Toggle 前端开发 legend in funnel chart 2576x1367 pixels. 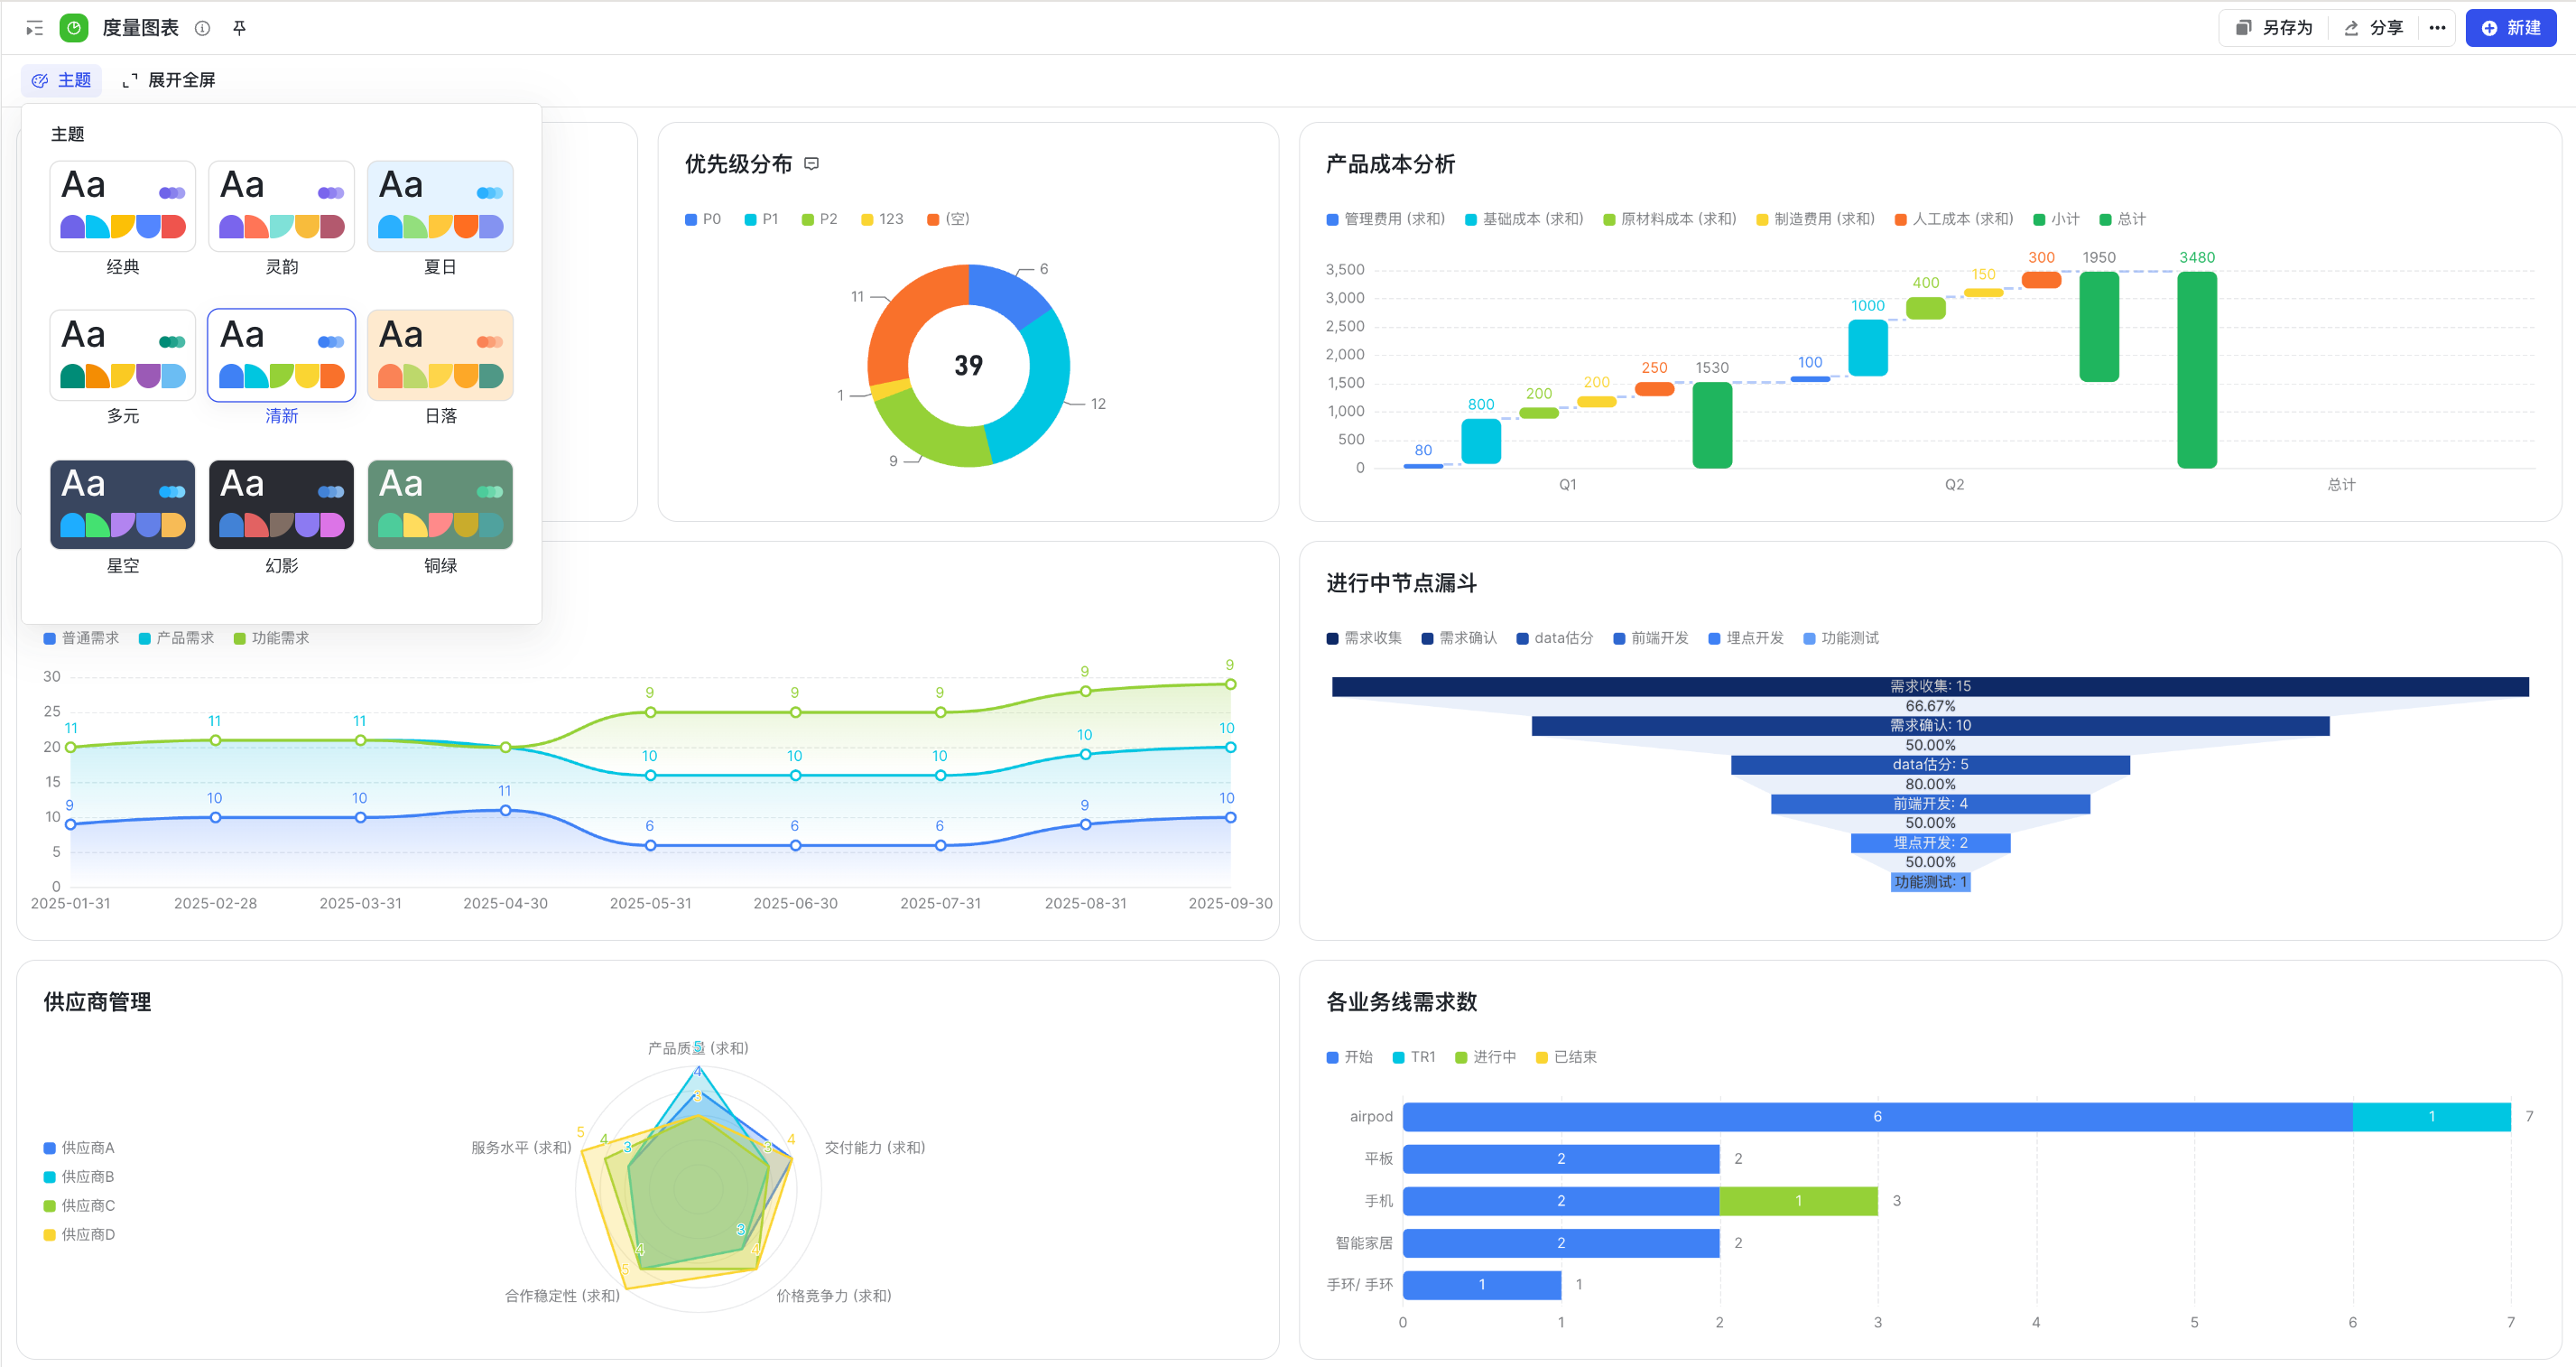pos(1651,638)
